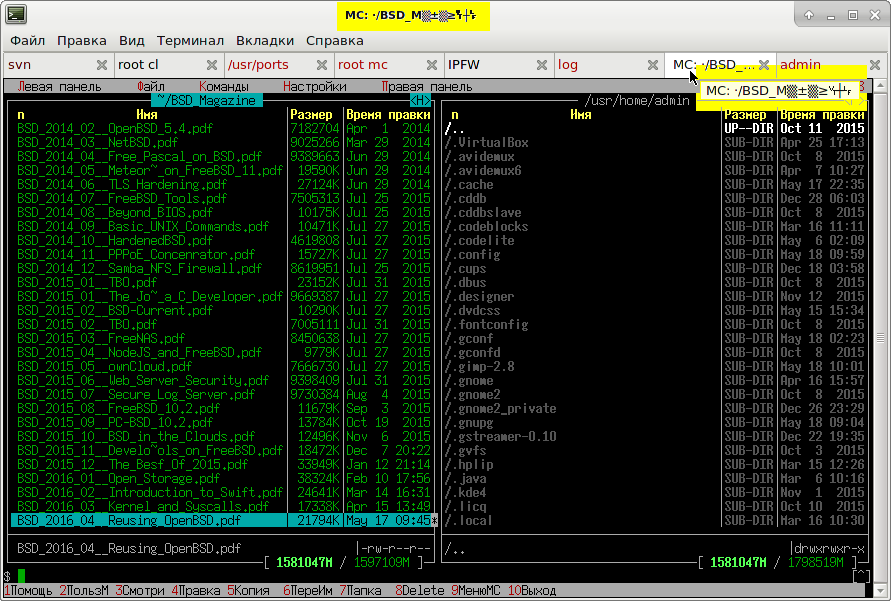Select BSD_2015_03__FreeNAS.pdf in left panel
The width and height of the screenshot is (891, 601).
(100, 339)
